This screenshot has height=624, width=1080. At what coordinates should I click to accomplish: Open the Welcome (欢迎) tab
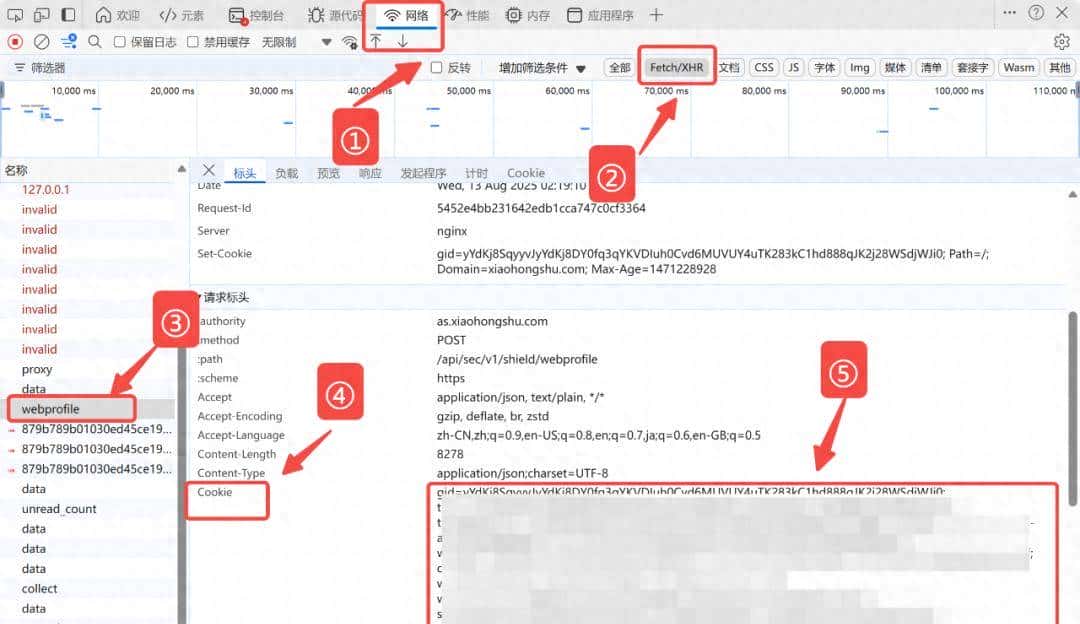[x=118, y=15]
